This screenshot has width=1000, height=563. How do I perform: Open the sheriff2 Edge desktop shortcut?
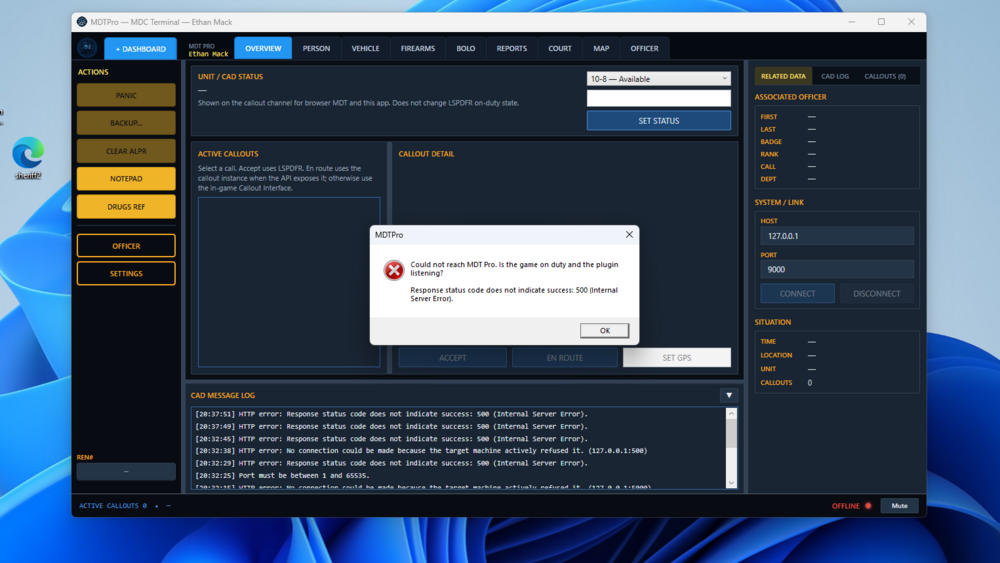tap(28, 158)
